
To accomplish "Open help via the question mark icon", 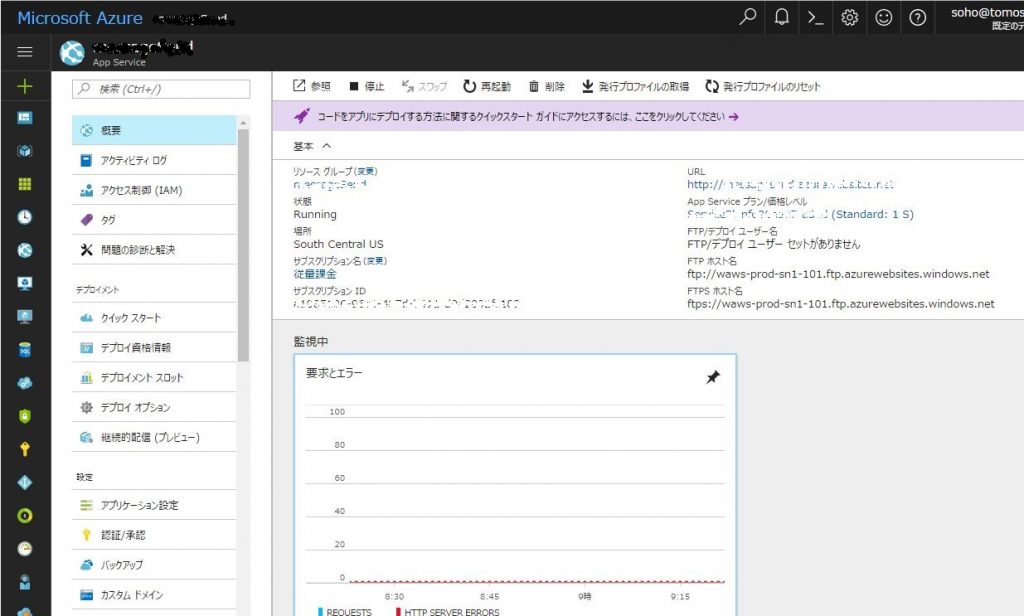I will (918, 17).
